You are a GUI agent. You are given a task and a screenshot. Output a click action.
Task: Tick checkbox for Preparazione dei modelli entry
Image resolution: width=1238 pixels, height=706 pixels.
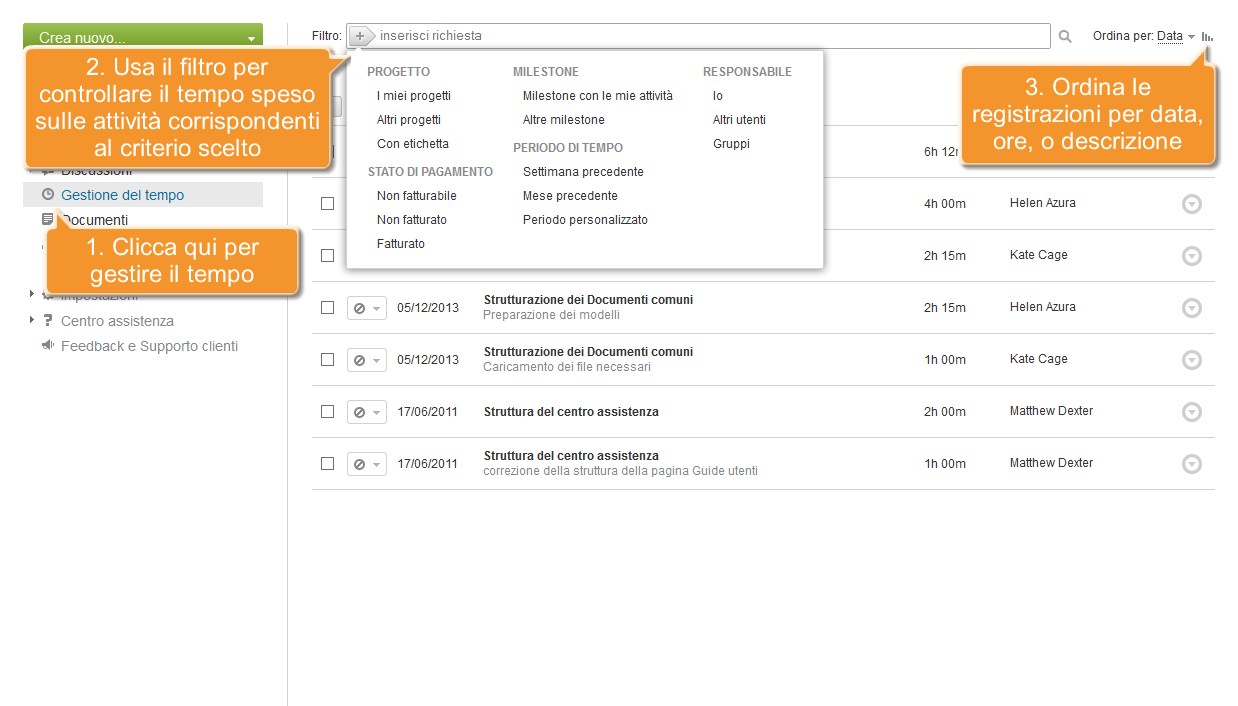[327, 307]
